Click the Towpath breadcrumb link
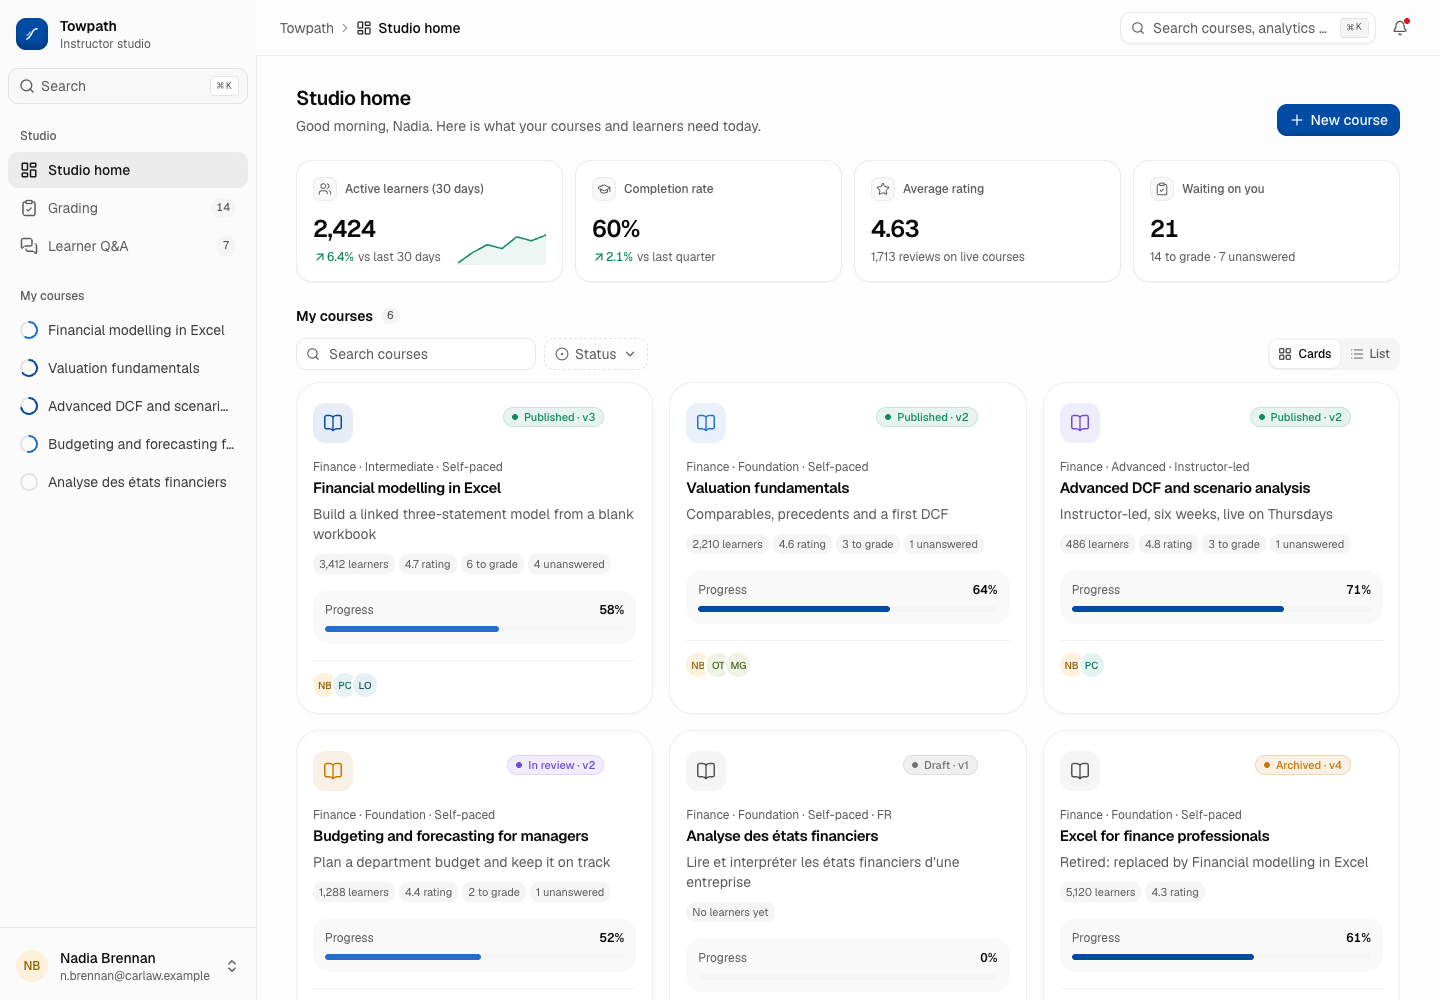This screenshot has width=1440, height=1000. point(307,28)
